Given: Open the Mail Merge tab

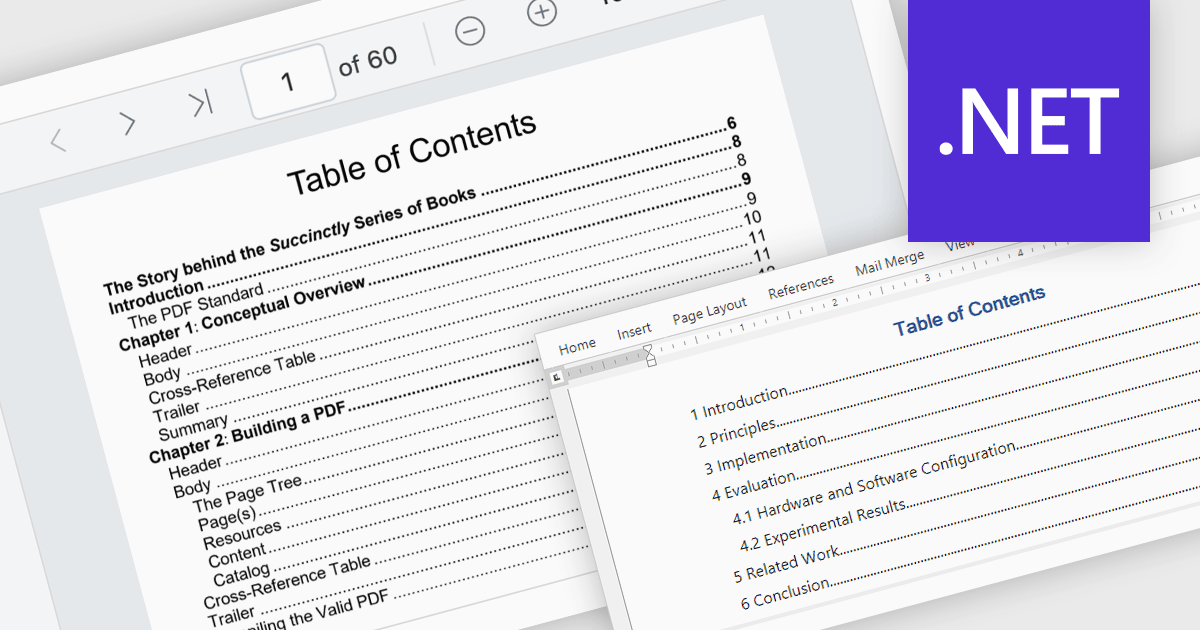Looking at the screenshot, I should pyautogui.click(x=889, y=263).
